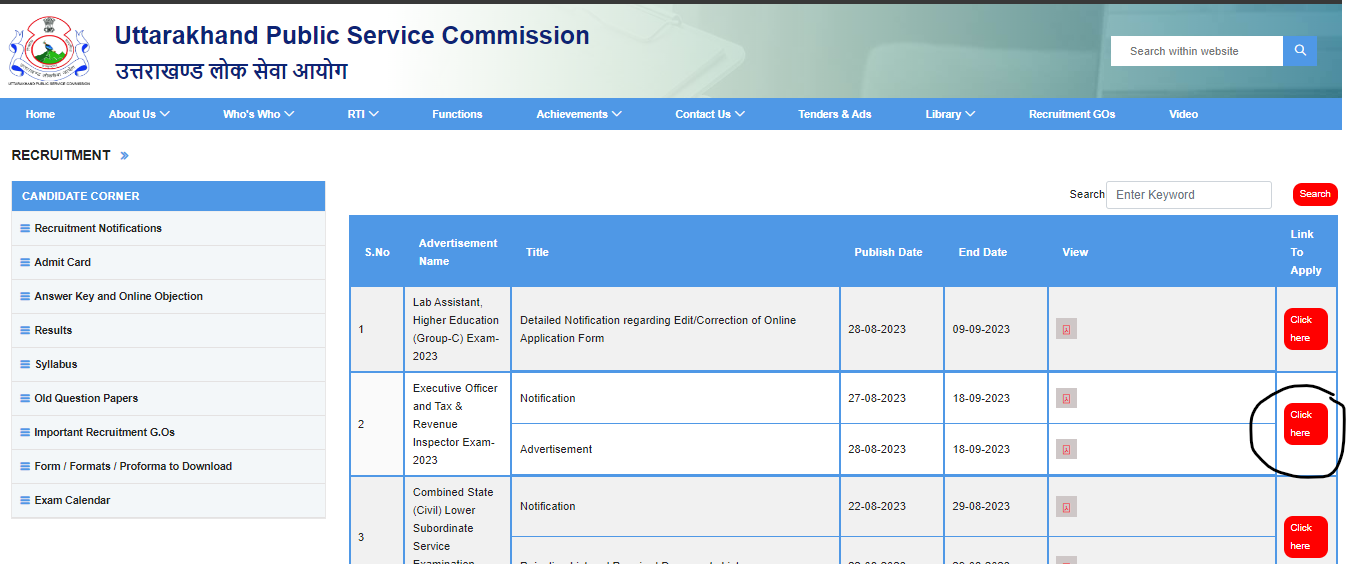Click the Uttarakhand Public Service Commission title text
1347x564 pixels.
click(x=352, y=35)
